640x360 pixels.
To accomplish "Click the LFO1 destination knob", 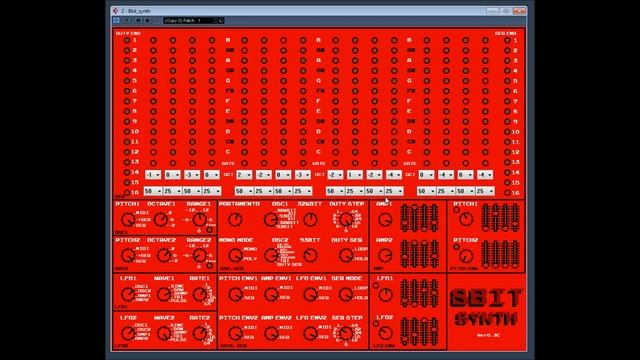I will pos(128,294).
